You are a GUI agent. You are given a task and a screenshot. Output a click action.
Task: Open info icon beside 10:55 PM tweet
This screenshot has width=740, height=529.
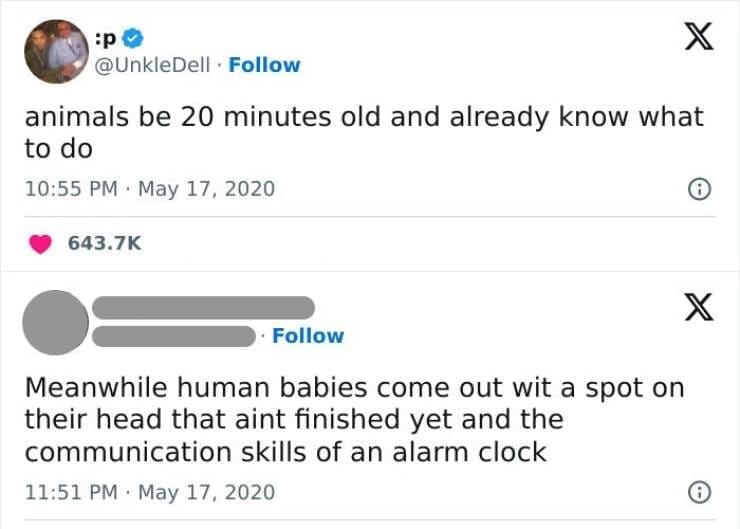pyautogui.click(x=701, y=188)
